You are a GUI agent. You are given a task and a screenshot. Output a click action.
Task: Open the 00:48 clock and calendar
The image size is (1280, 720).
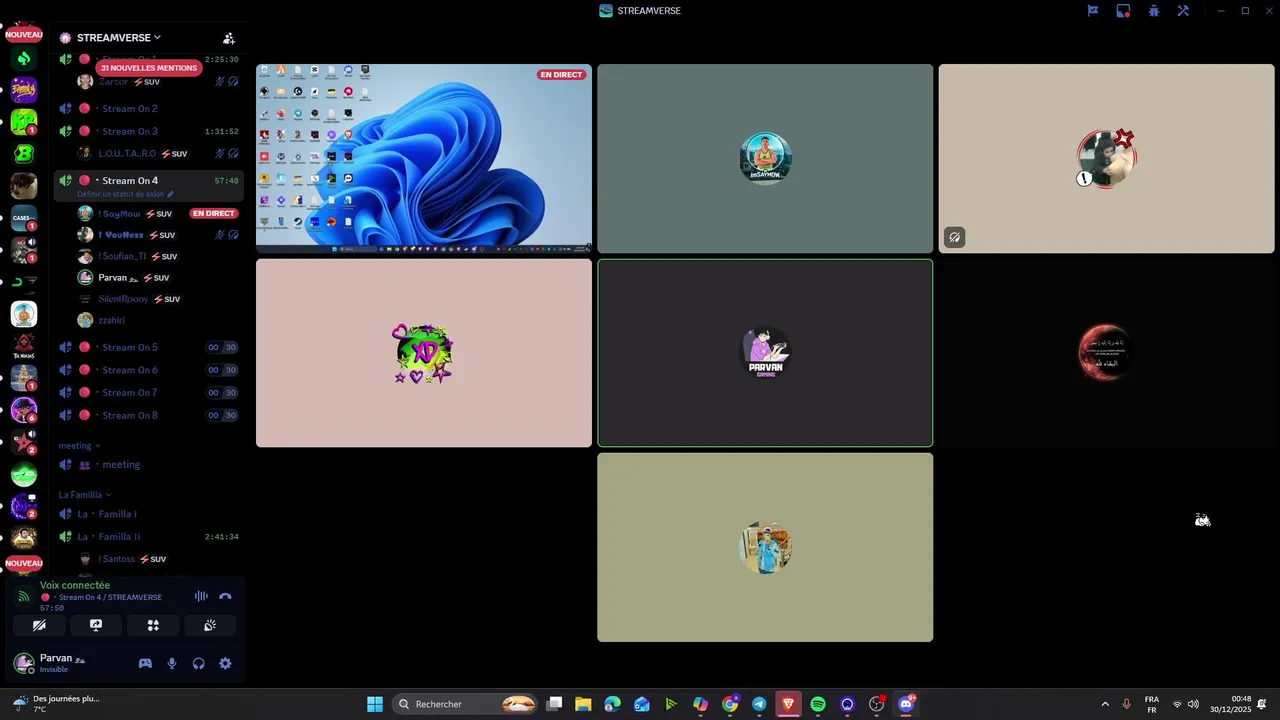coord(1230,704)
